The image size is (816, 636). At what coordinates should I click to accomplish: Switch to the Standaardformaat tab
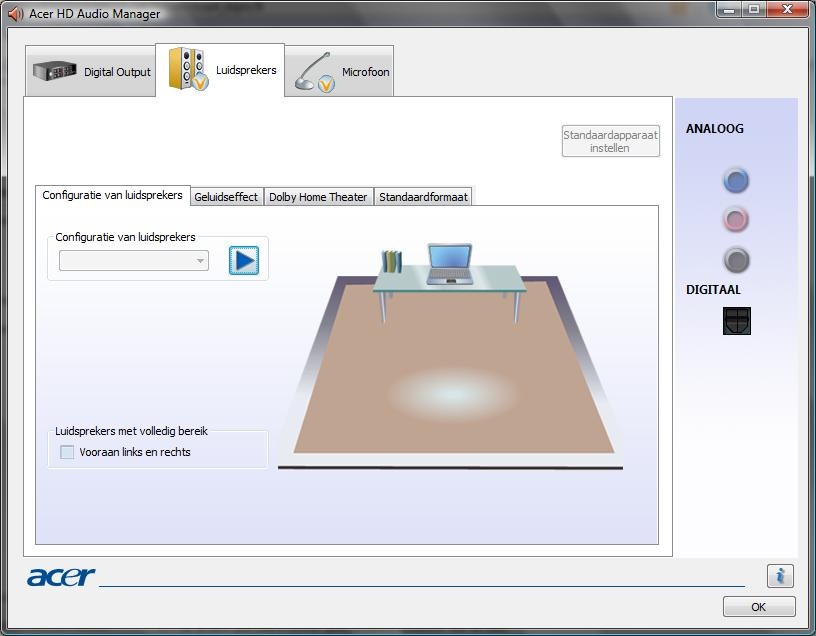click(x=423, y=197)
